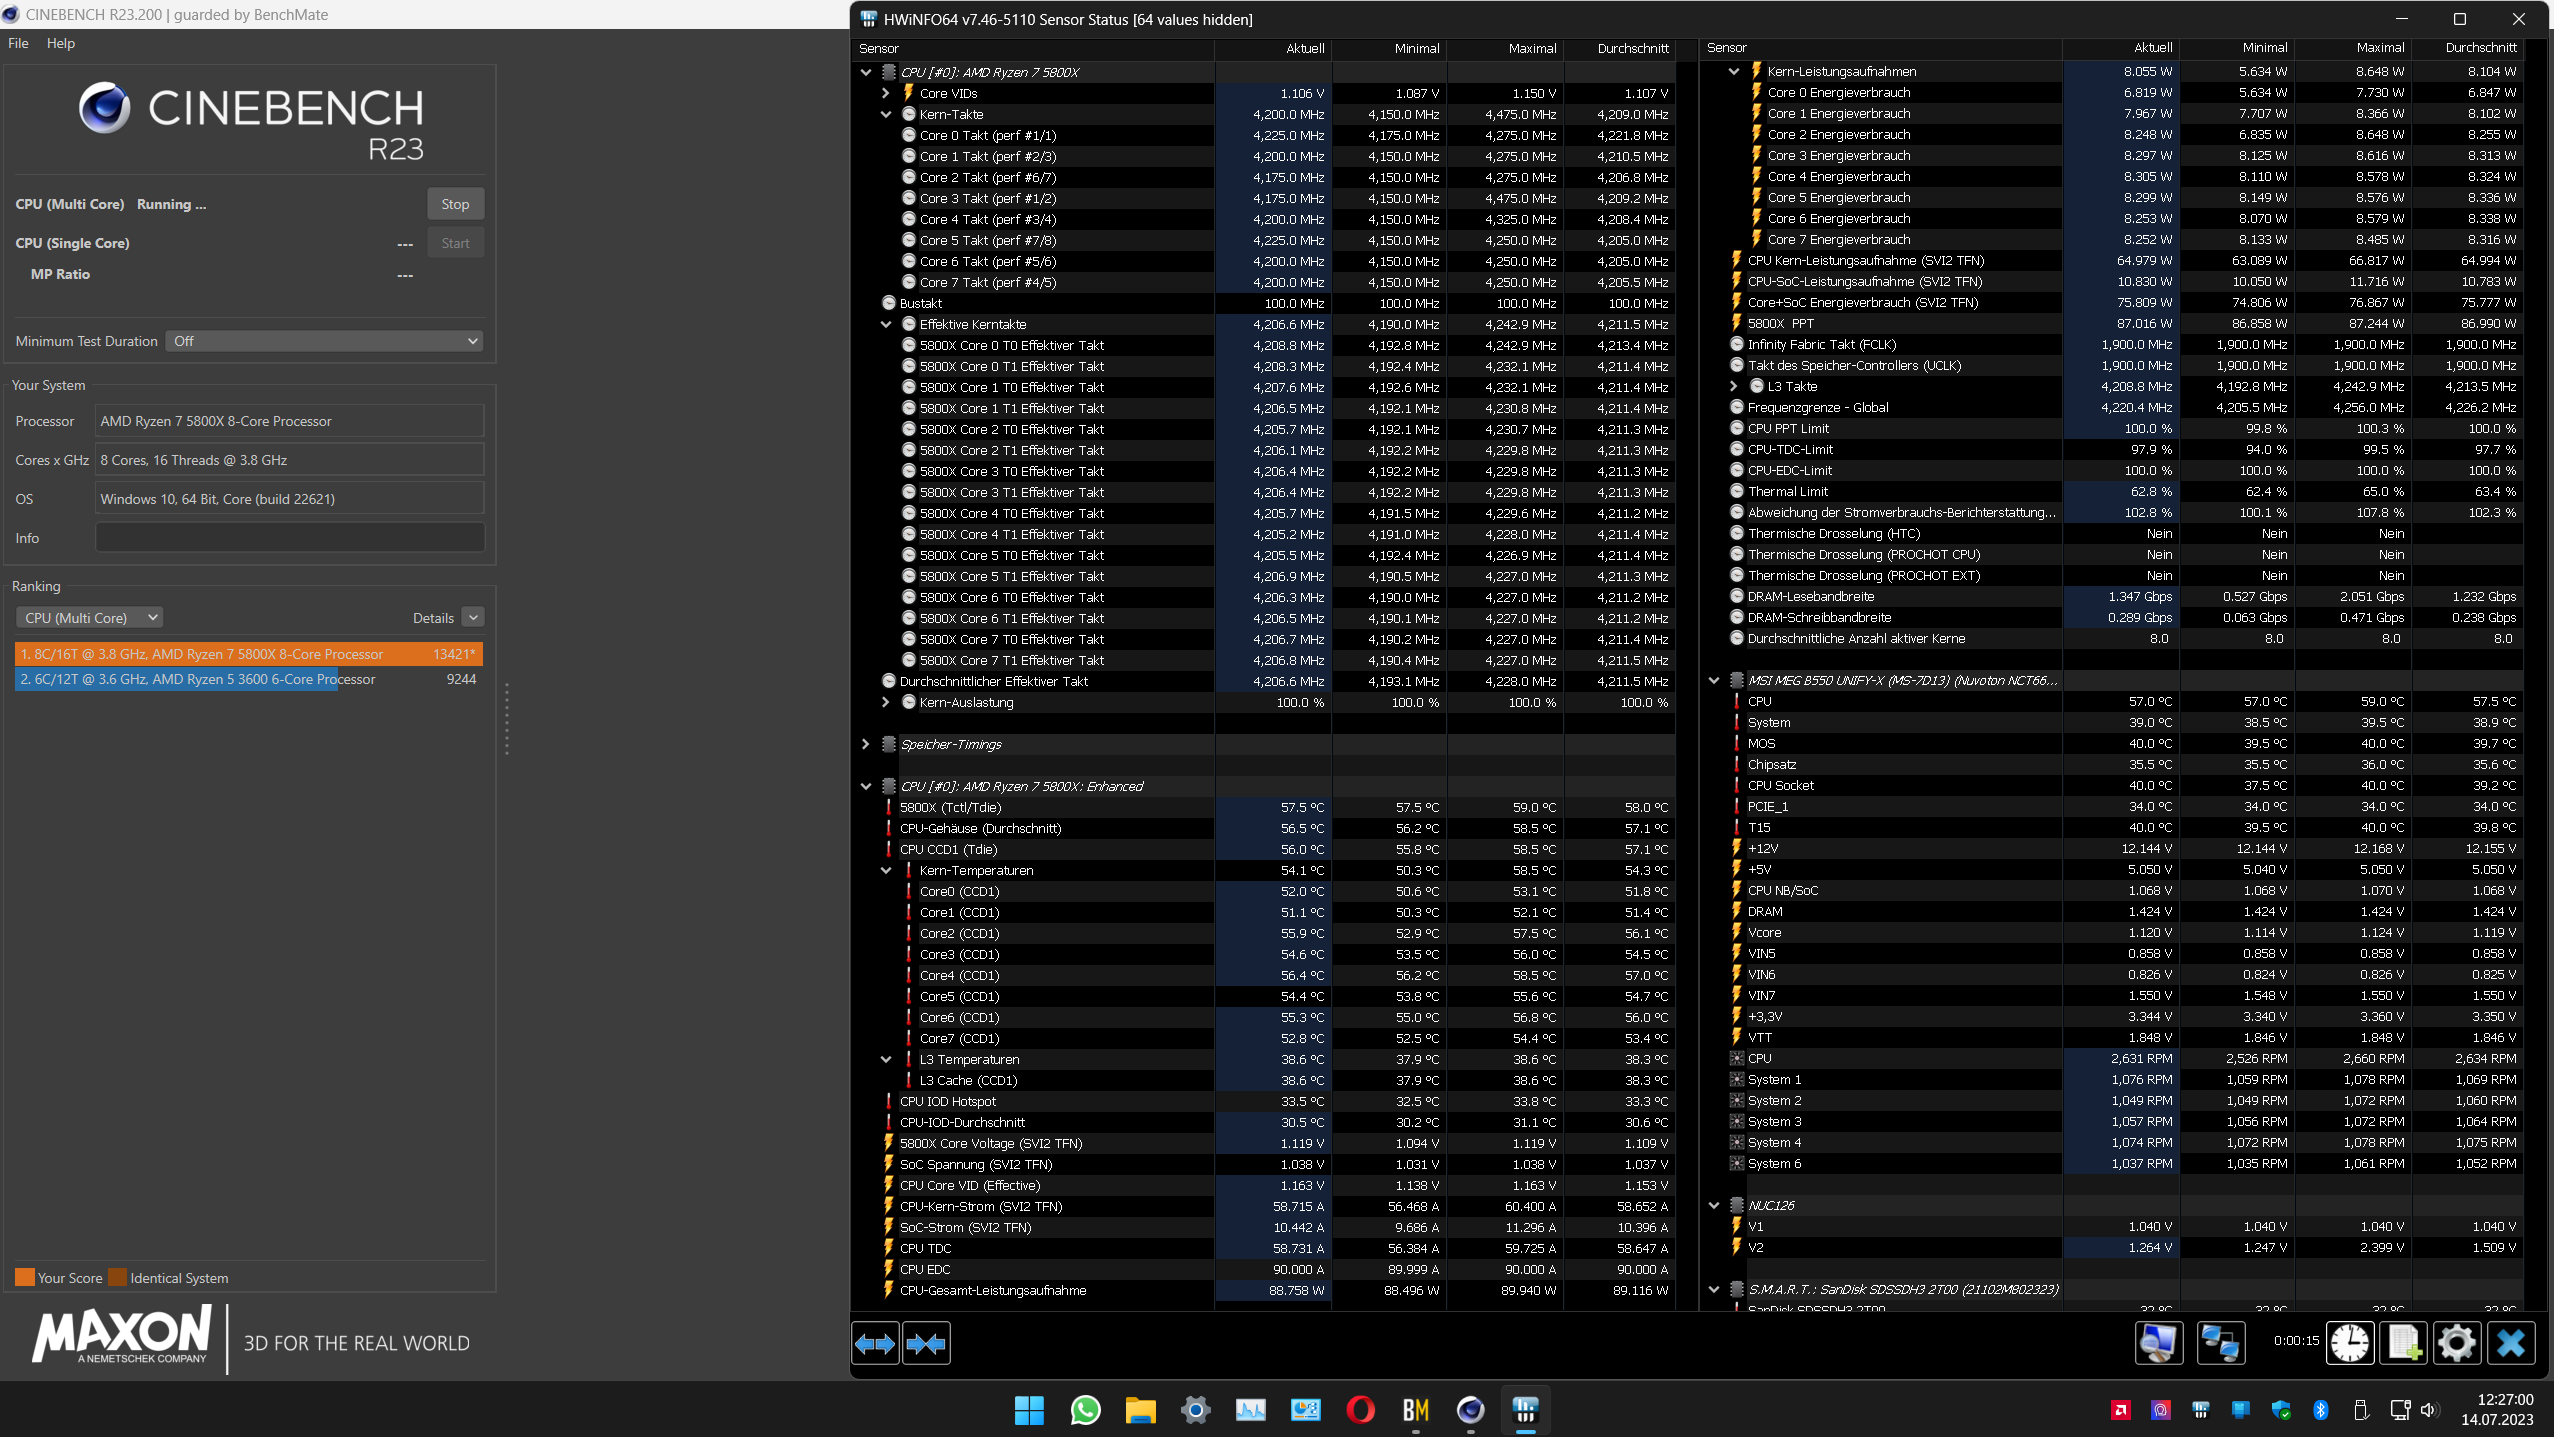2554x1437 pixels.
Task: Open the CPU (Multi Core) ranking dropdown
Action: point(90,618)
